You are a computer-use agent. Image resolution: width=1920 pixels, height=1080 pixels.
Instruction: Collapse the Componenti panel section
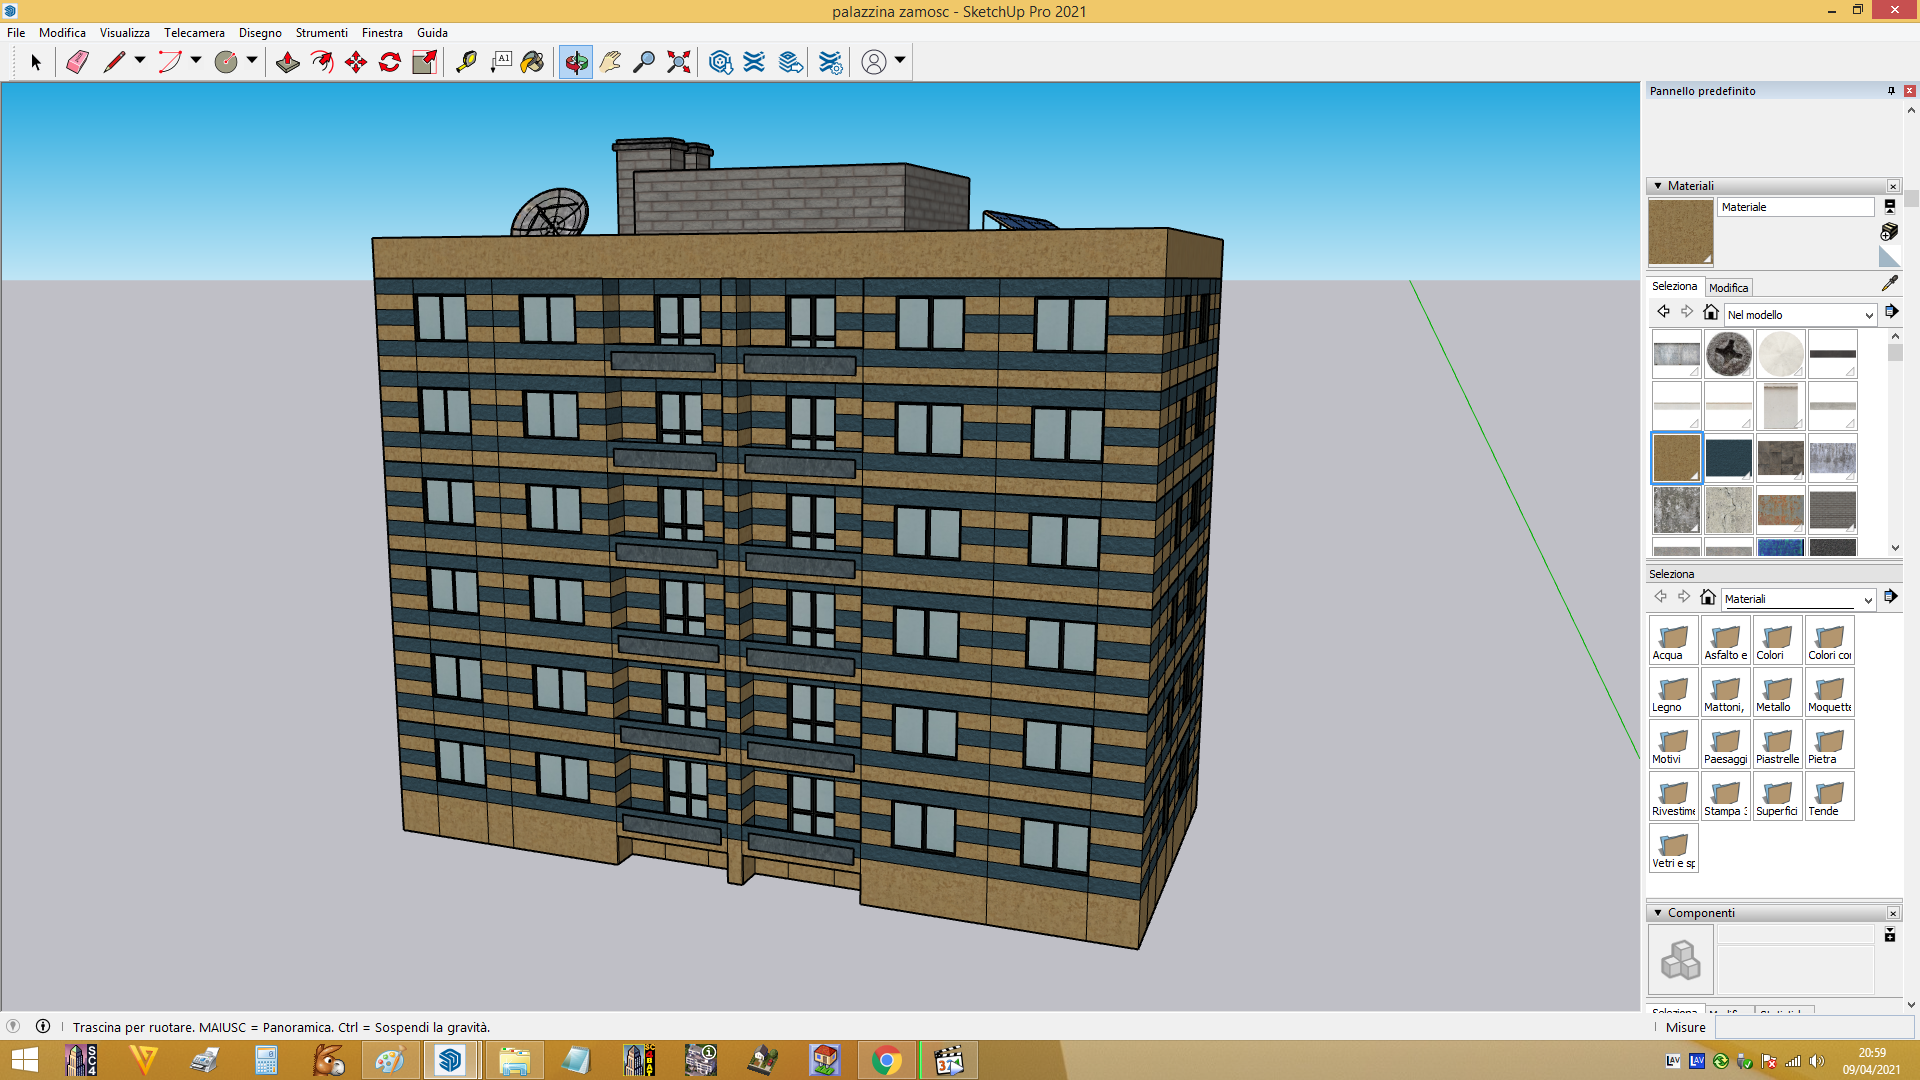tap(1658, 913)
